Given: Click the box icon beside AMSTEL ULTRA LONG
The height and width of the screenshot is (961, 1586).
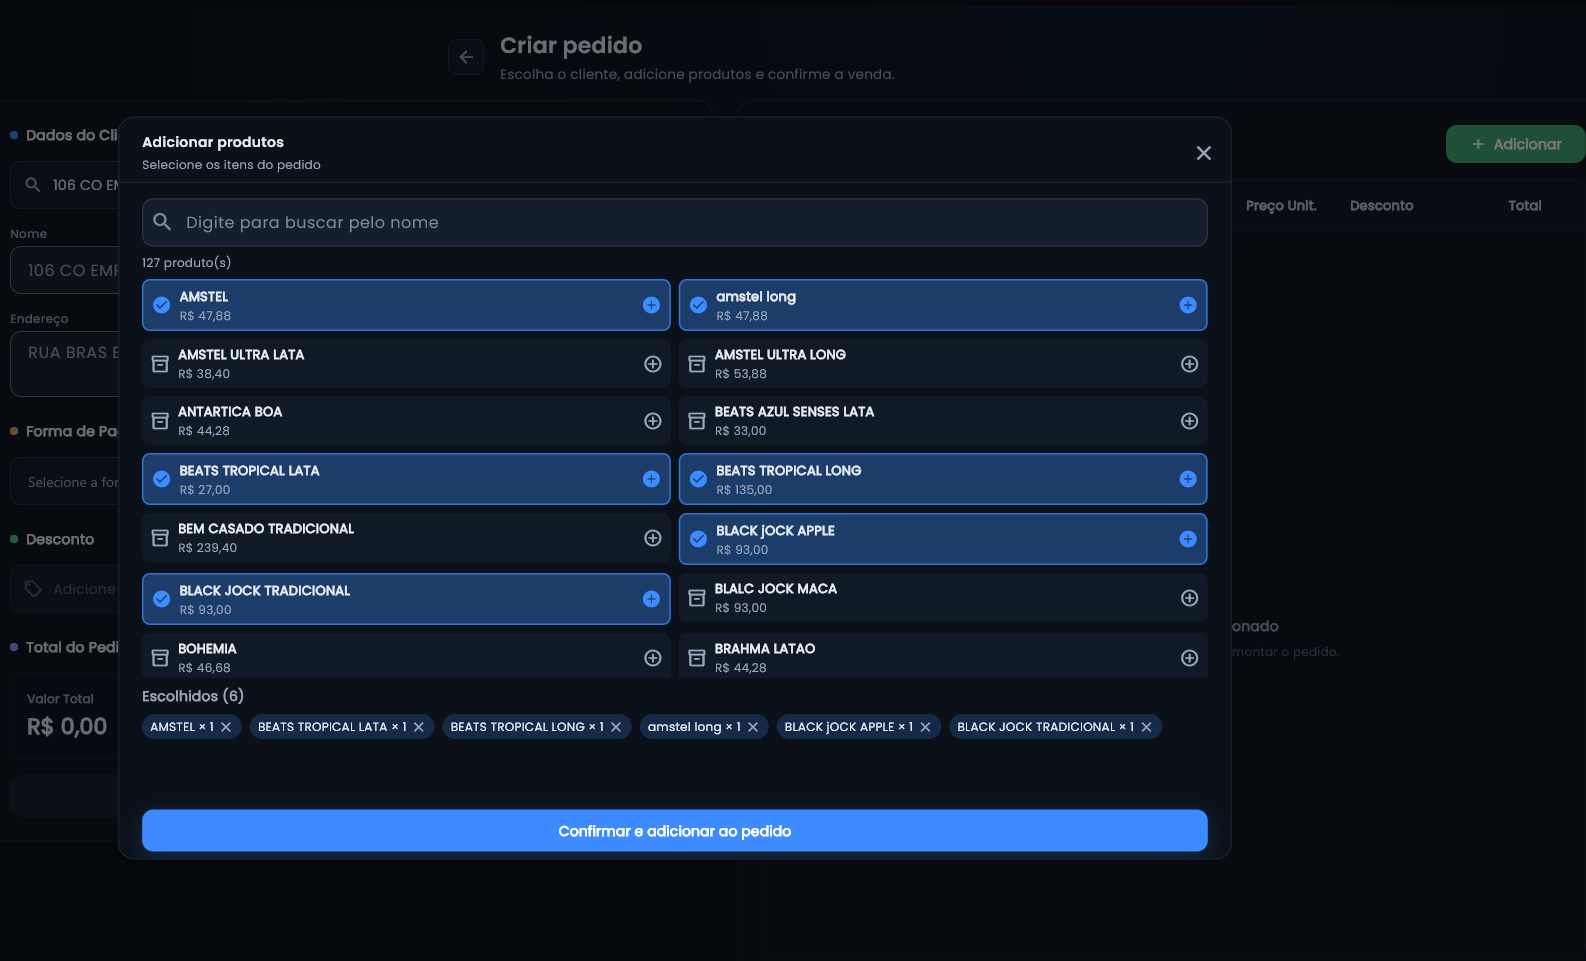Looking at the screenshot, I should point(697,364).
